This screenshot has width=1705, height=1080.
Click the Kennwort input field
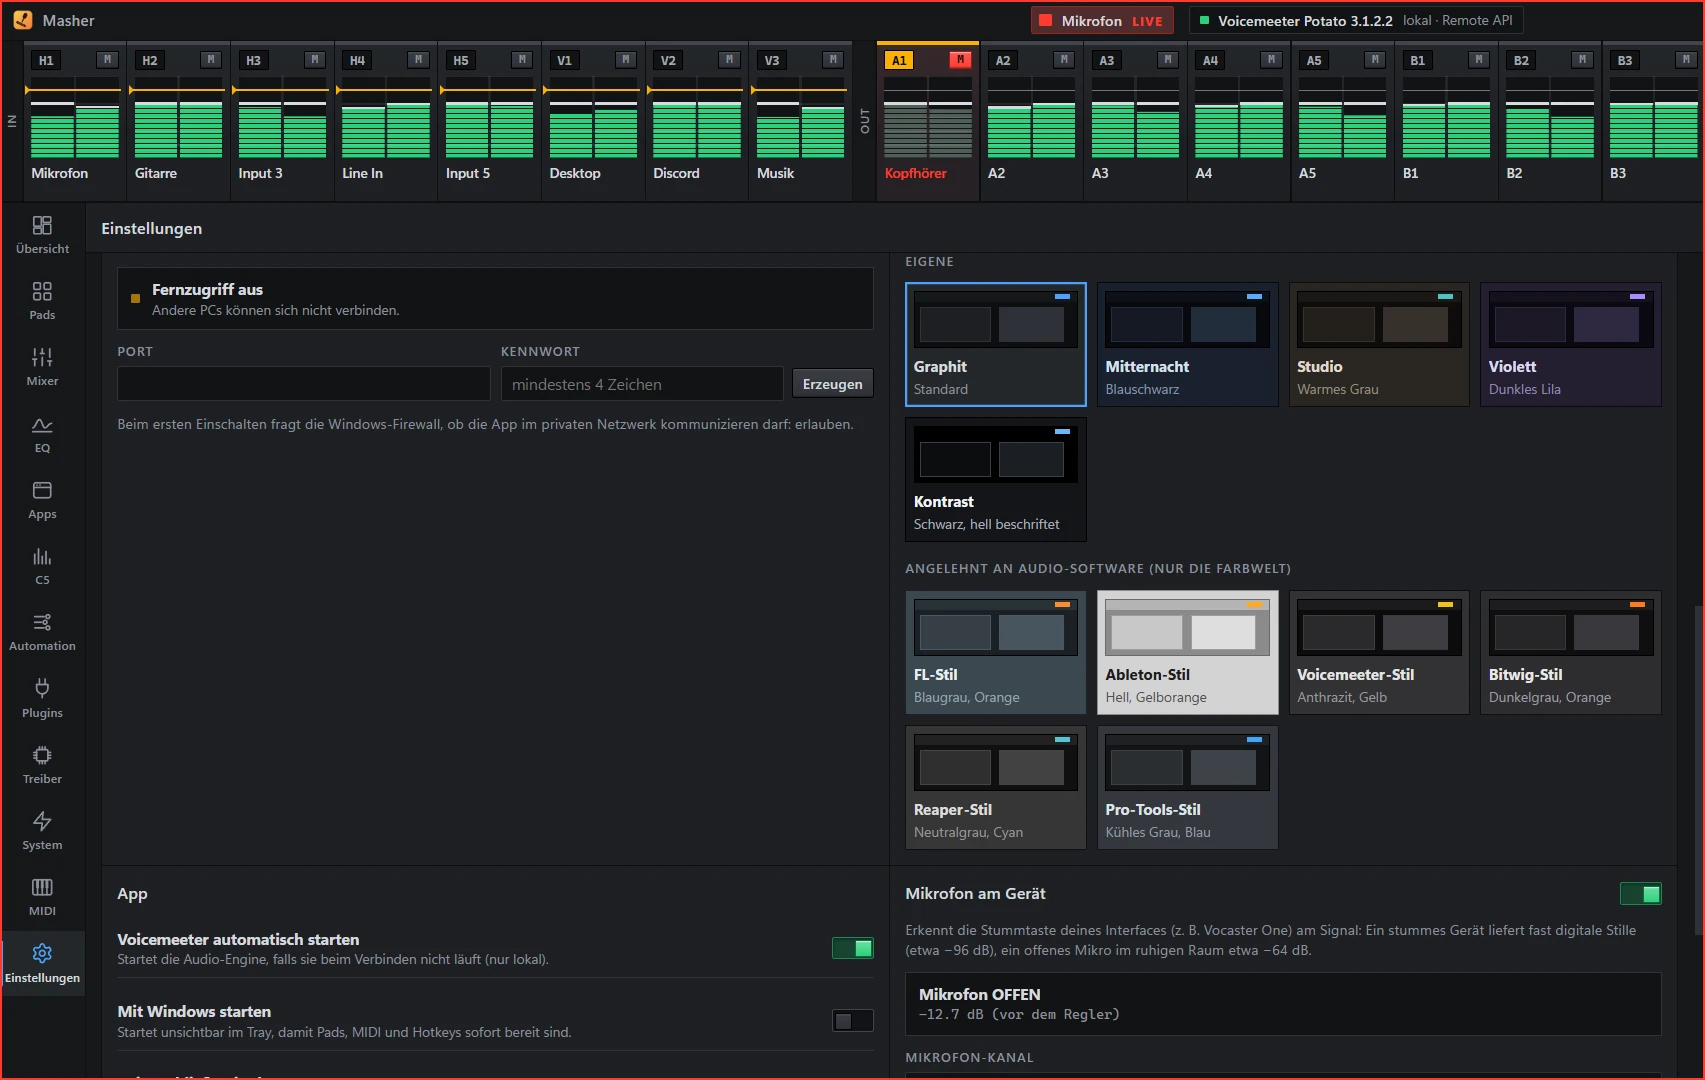click(642, 384)
